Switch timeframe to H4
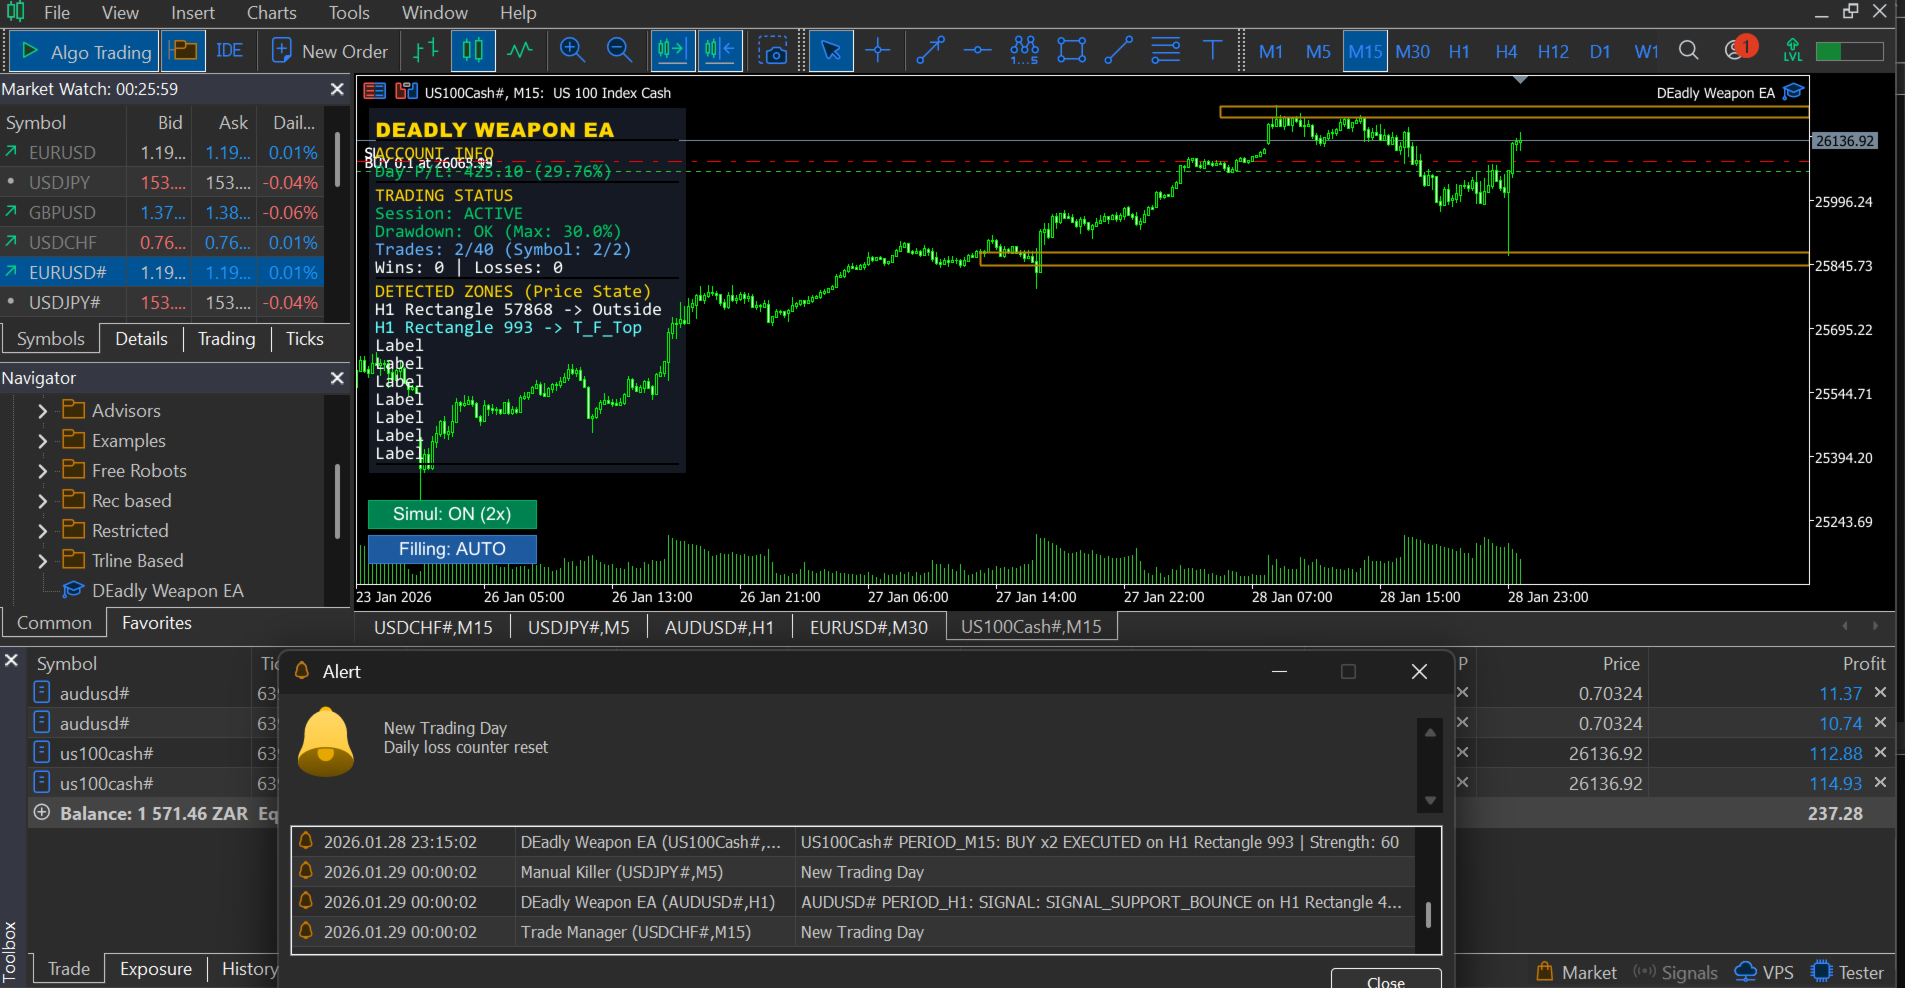1905x988 pixels. coord(1506,51)
